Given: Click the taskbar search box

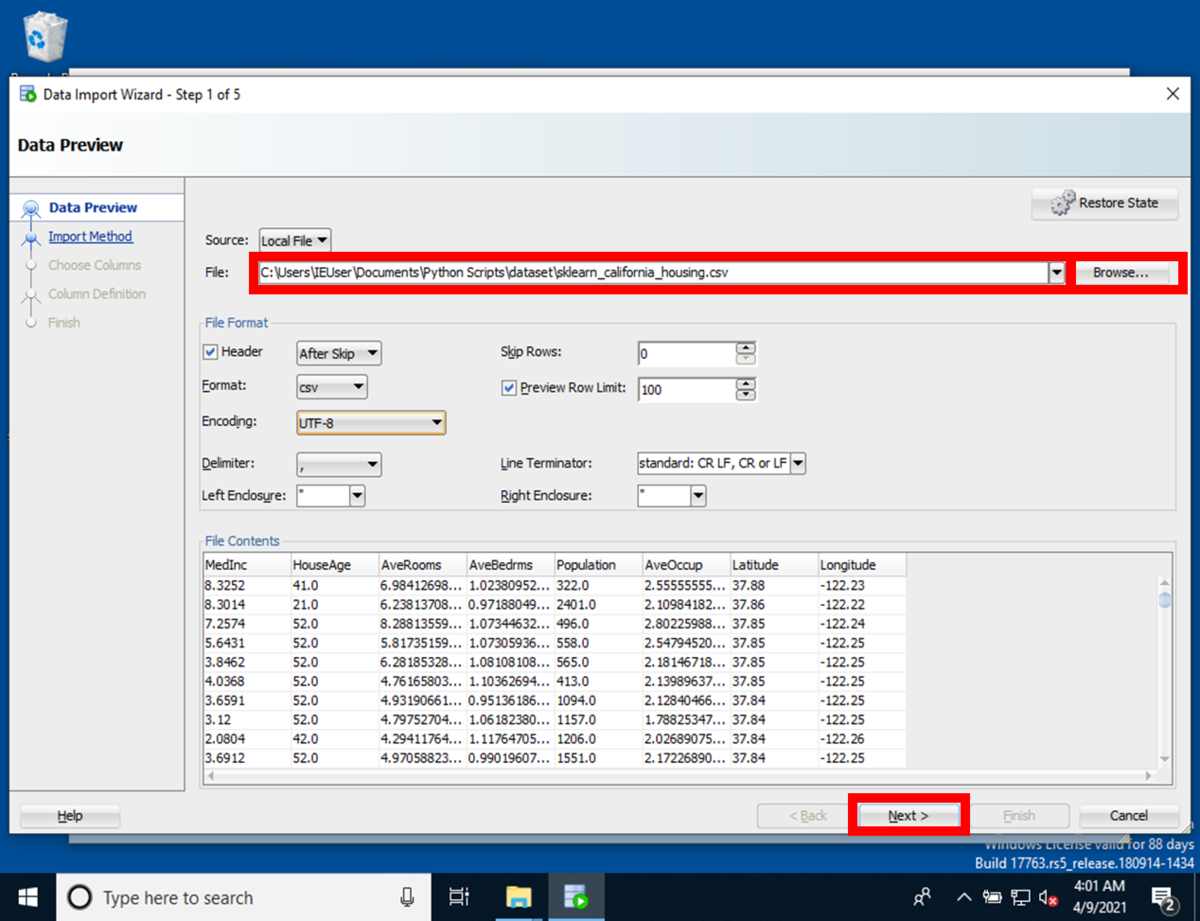Looking at the screenshot, I should pyautogui.click(x=243, y=897).
